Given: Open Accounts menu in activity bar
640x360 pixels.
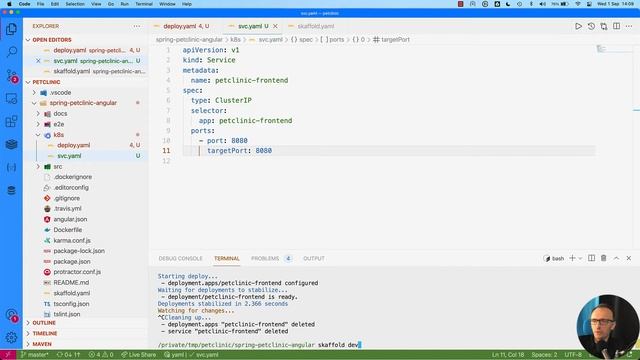Looking at the screenshot, I should click(11, 315).
